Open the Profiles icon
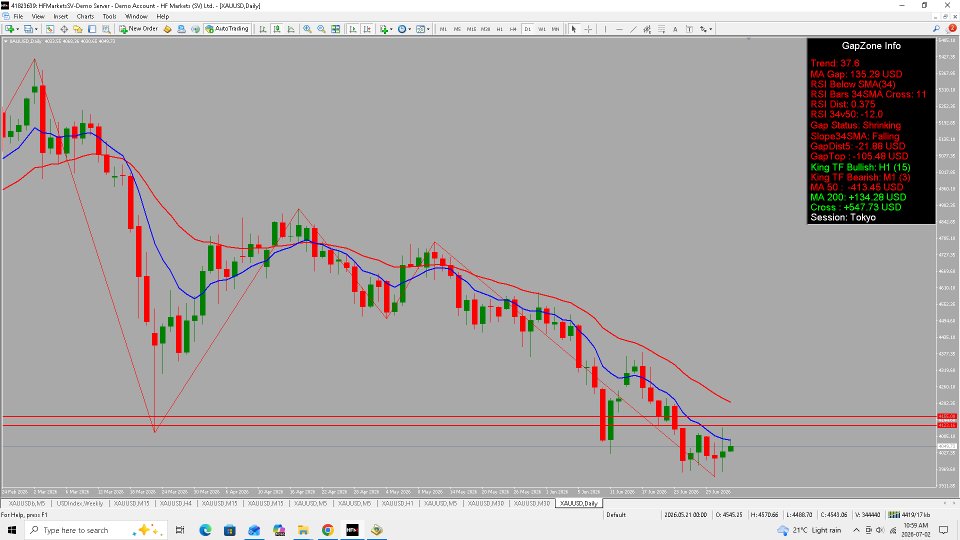This screenshot has height=540, width=960. point(28,29)
